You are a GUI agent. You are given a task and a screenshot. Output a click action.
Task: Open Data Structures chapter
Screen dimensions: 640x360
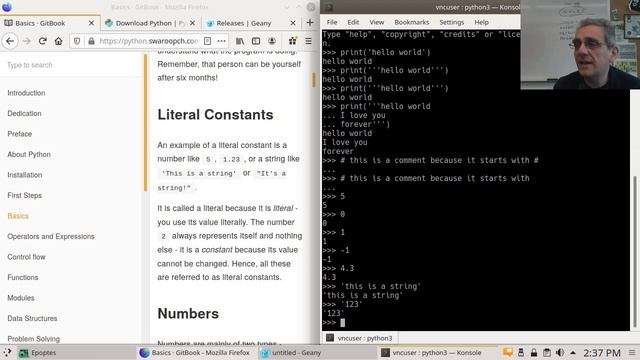tap(32, 318)
